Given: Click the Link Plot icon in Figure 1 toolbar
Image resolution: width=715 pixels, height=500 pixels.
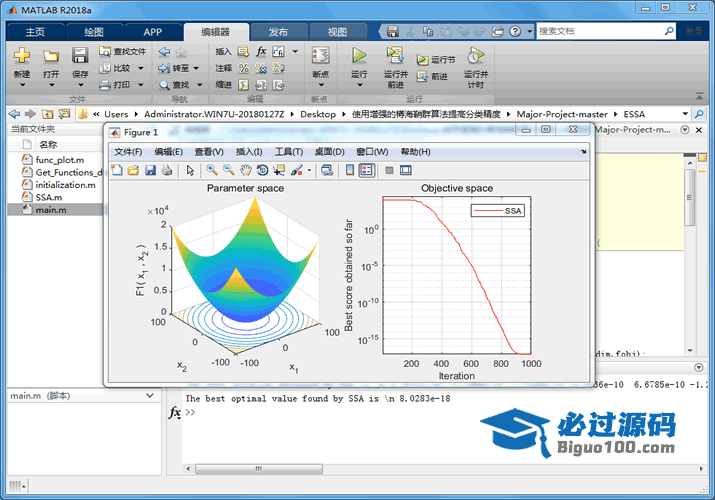Looking at the screenshot, I should pyautogui.click(x=327, y=170).
